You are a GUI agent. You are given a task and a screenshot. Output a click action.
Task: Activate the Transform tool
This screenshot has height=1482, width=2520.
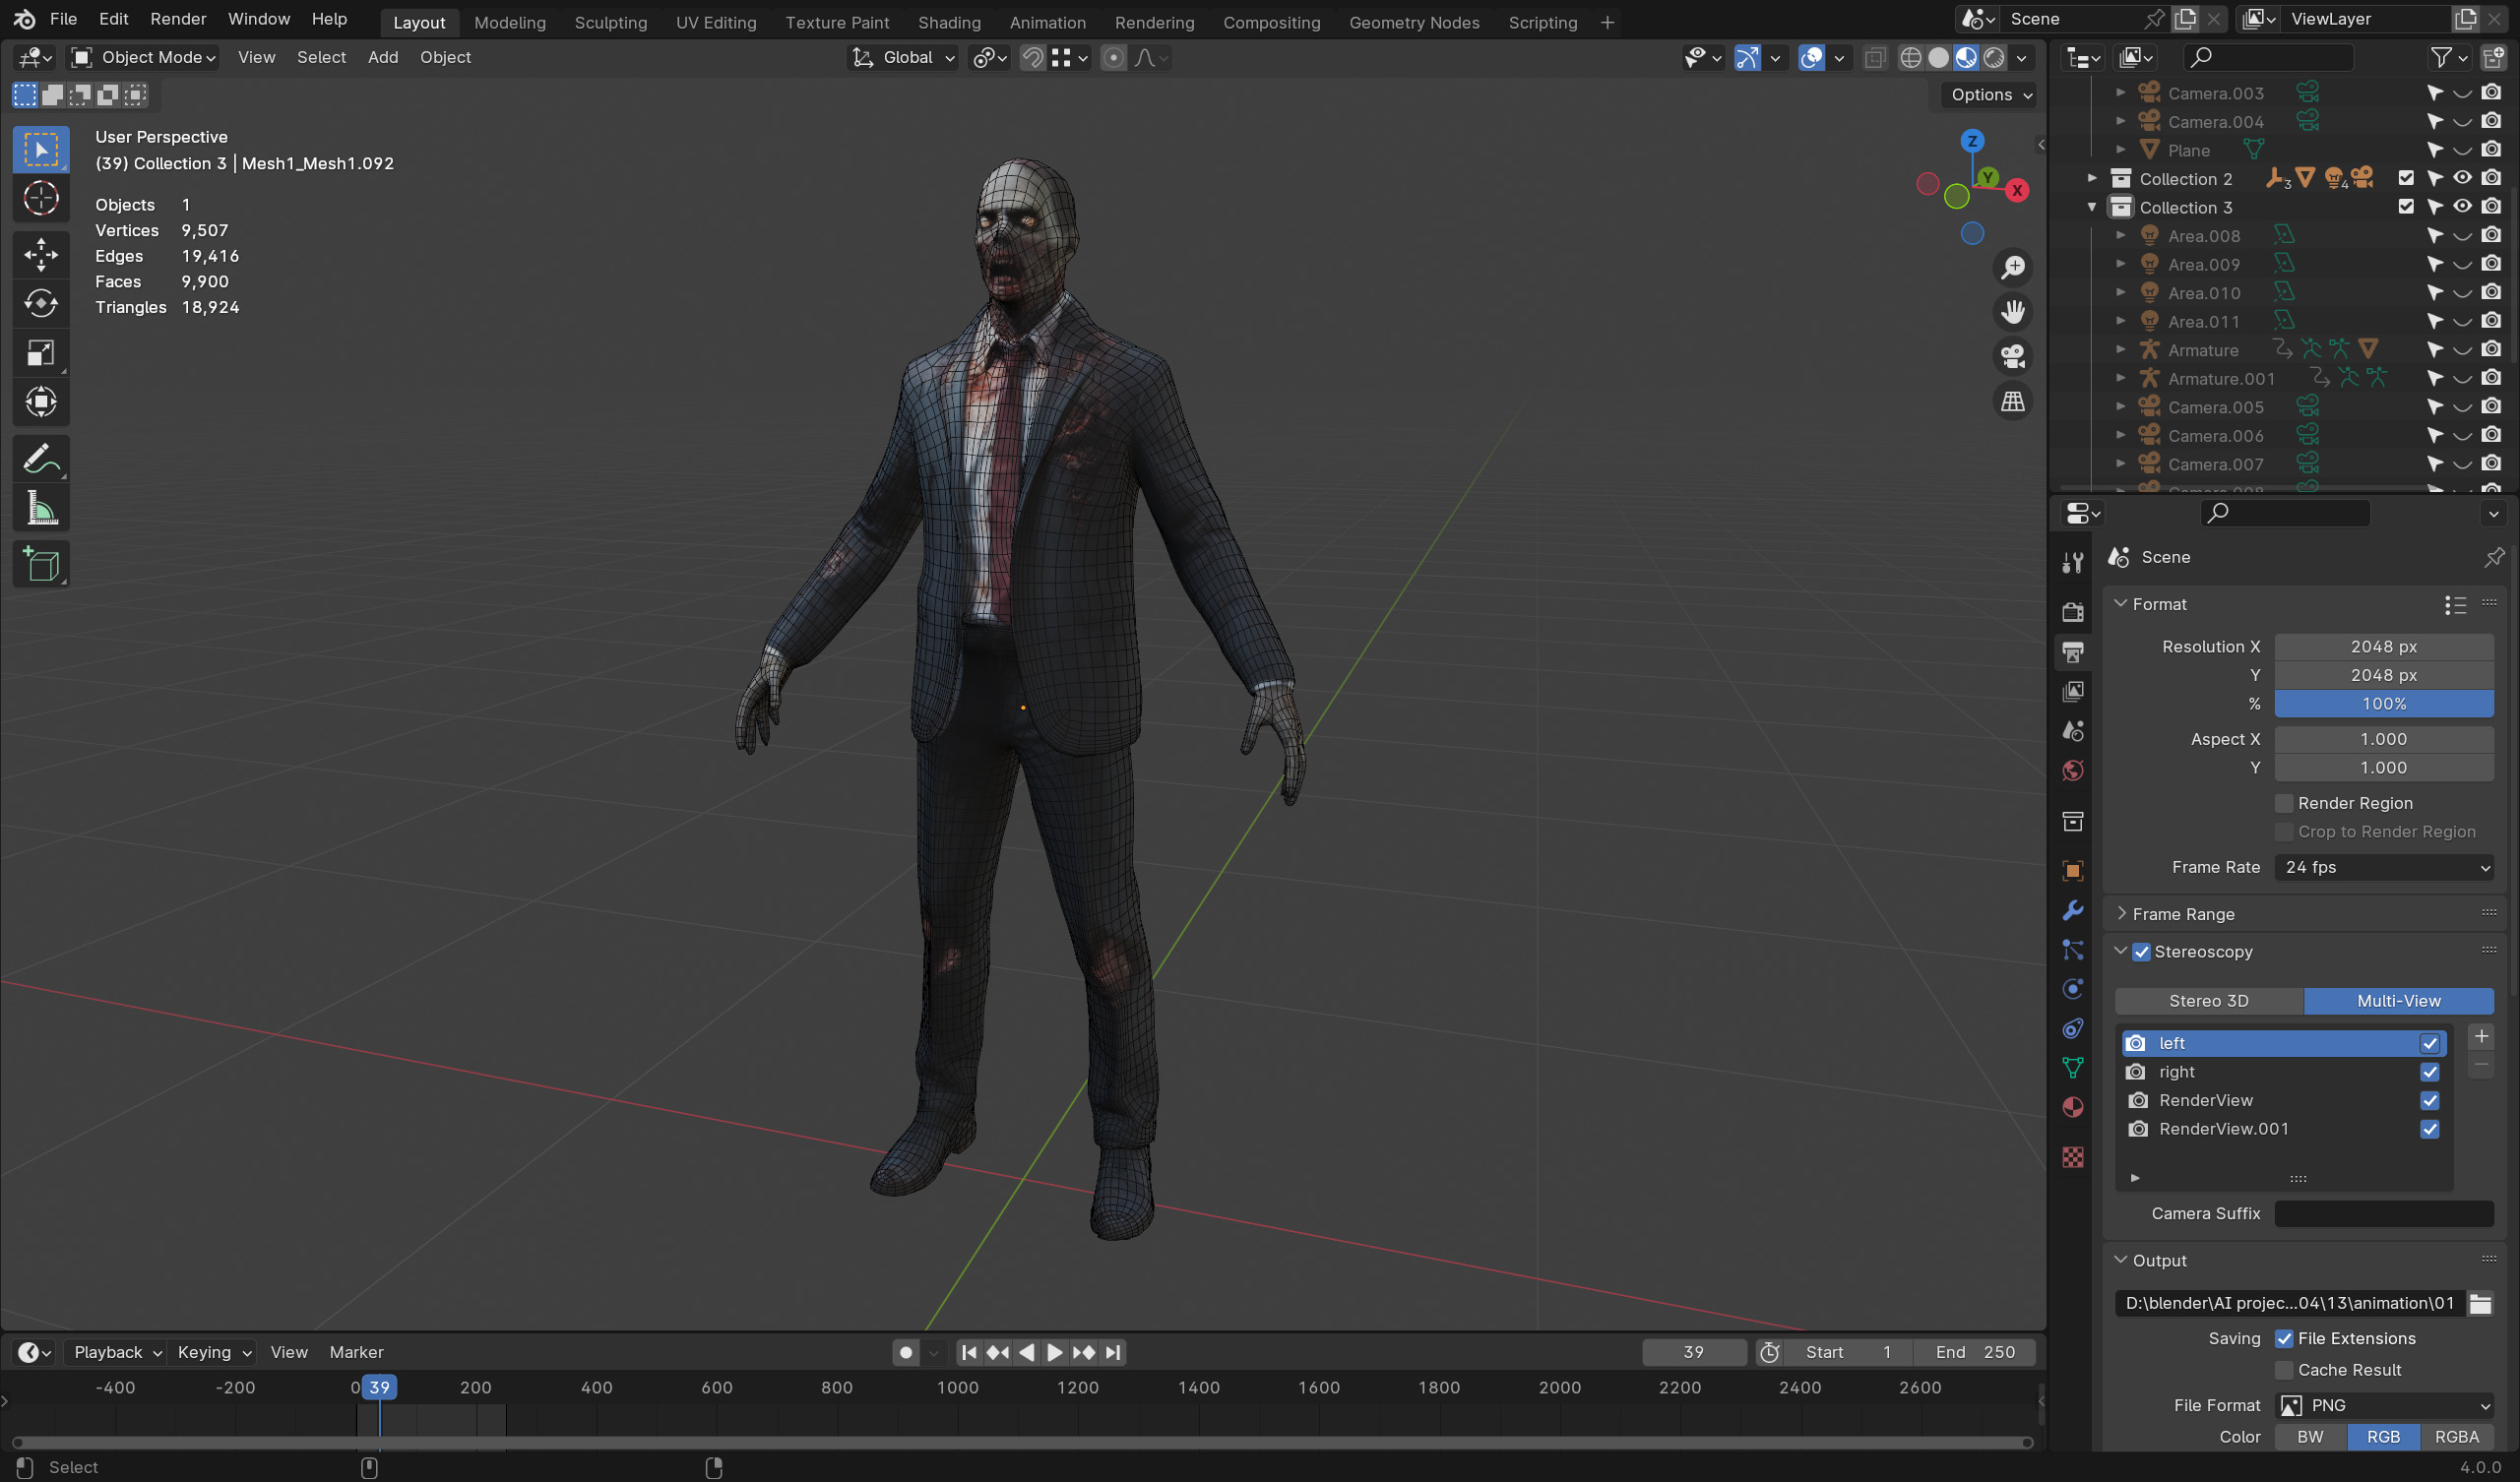(41, 402)
